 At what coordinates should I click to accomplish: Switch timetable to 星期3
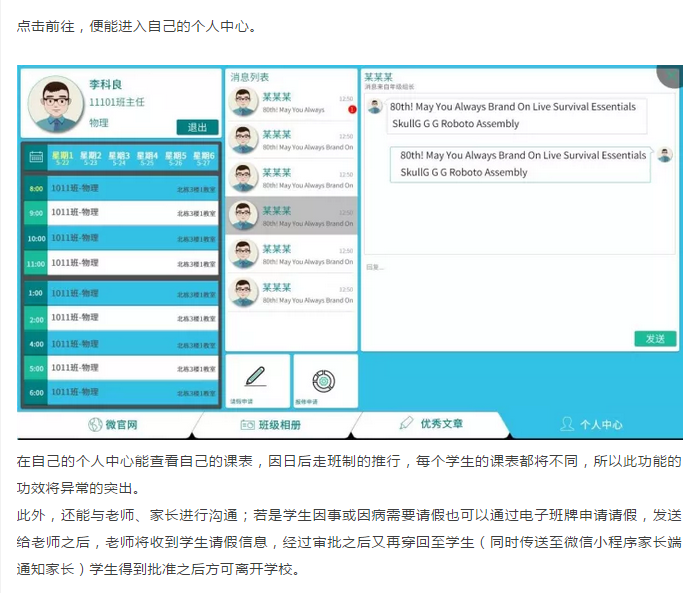click(x=119, y=158)
